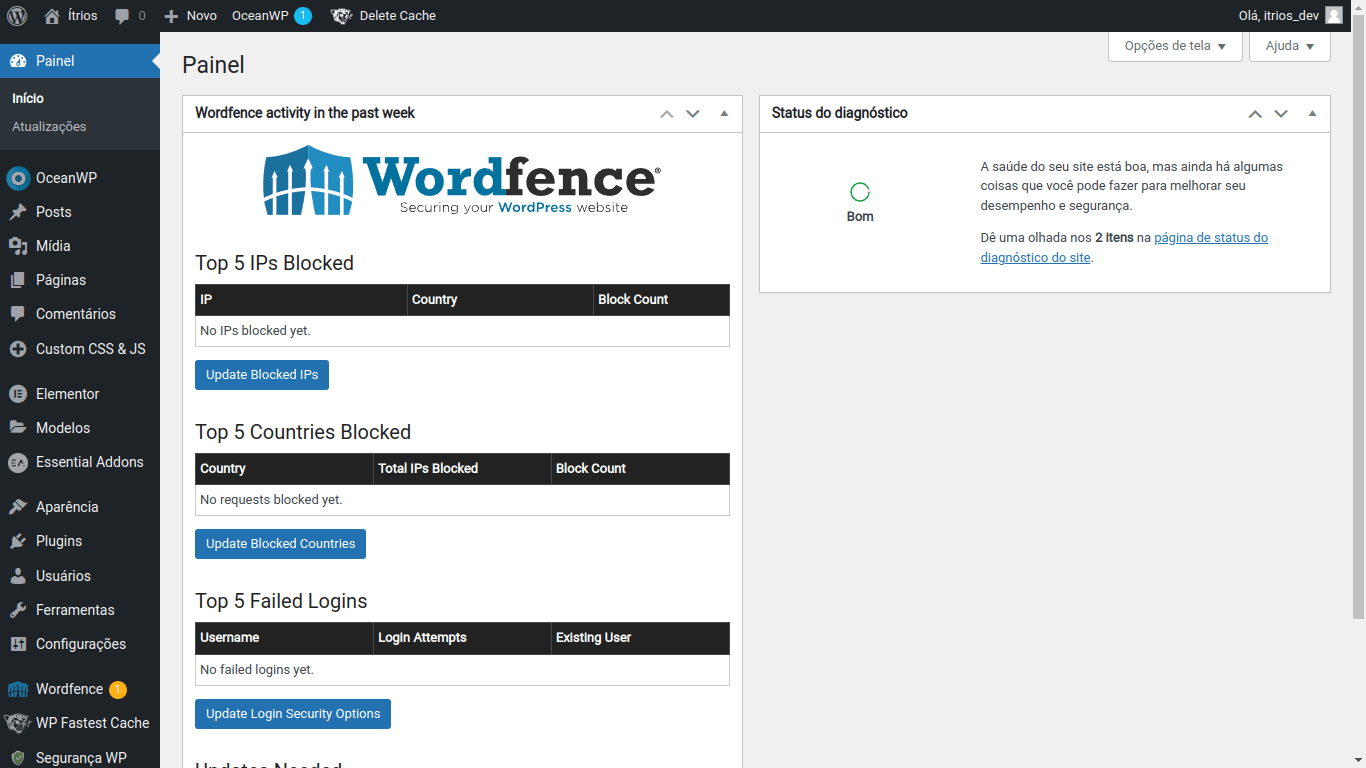
Task: Click the Update Blocked IPs button
Action: coord(262,375)
